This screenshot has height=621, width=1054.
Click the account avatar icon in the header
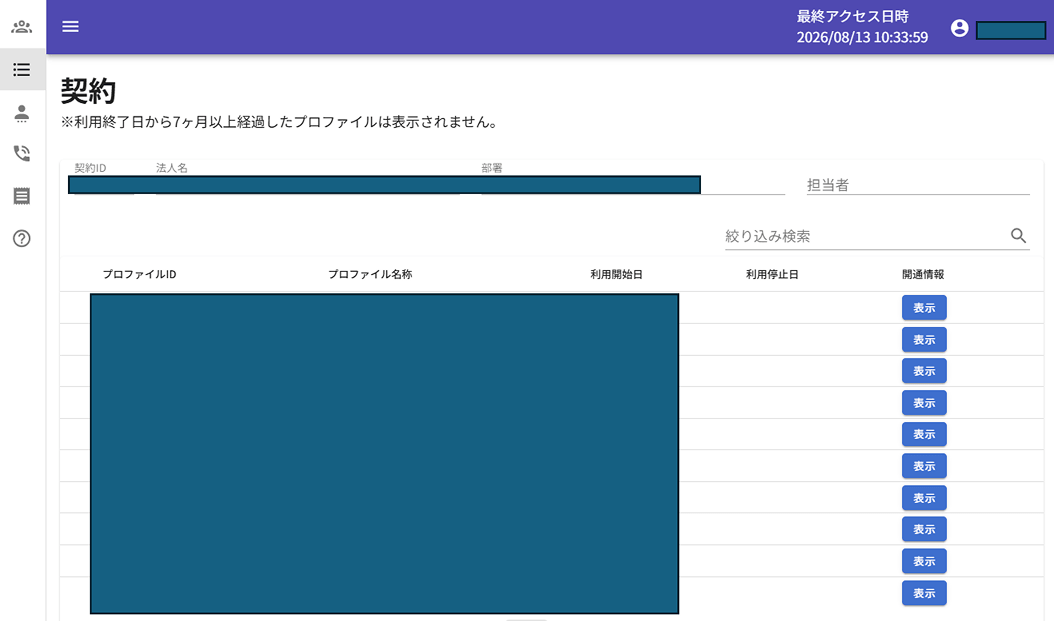click(960, 28)
